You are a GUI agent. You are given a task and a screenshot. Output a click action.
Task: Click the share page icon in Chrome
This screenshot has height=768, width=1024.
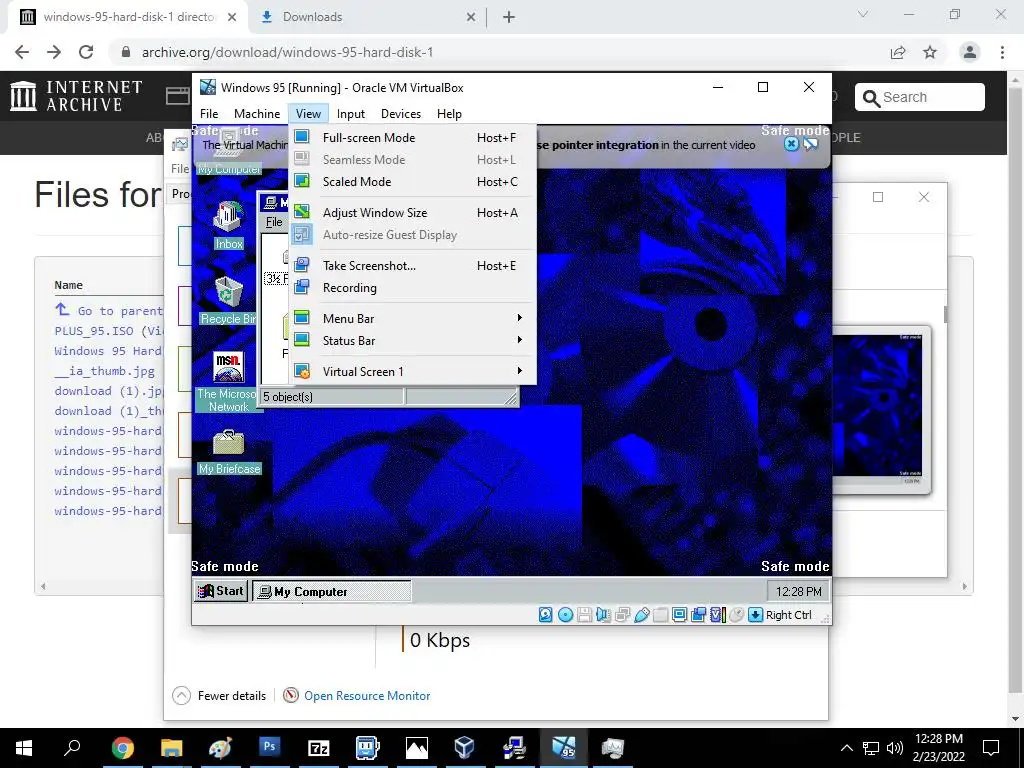click(x=898, y=52)
